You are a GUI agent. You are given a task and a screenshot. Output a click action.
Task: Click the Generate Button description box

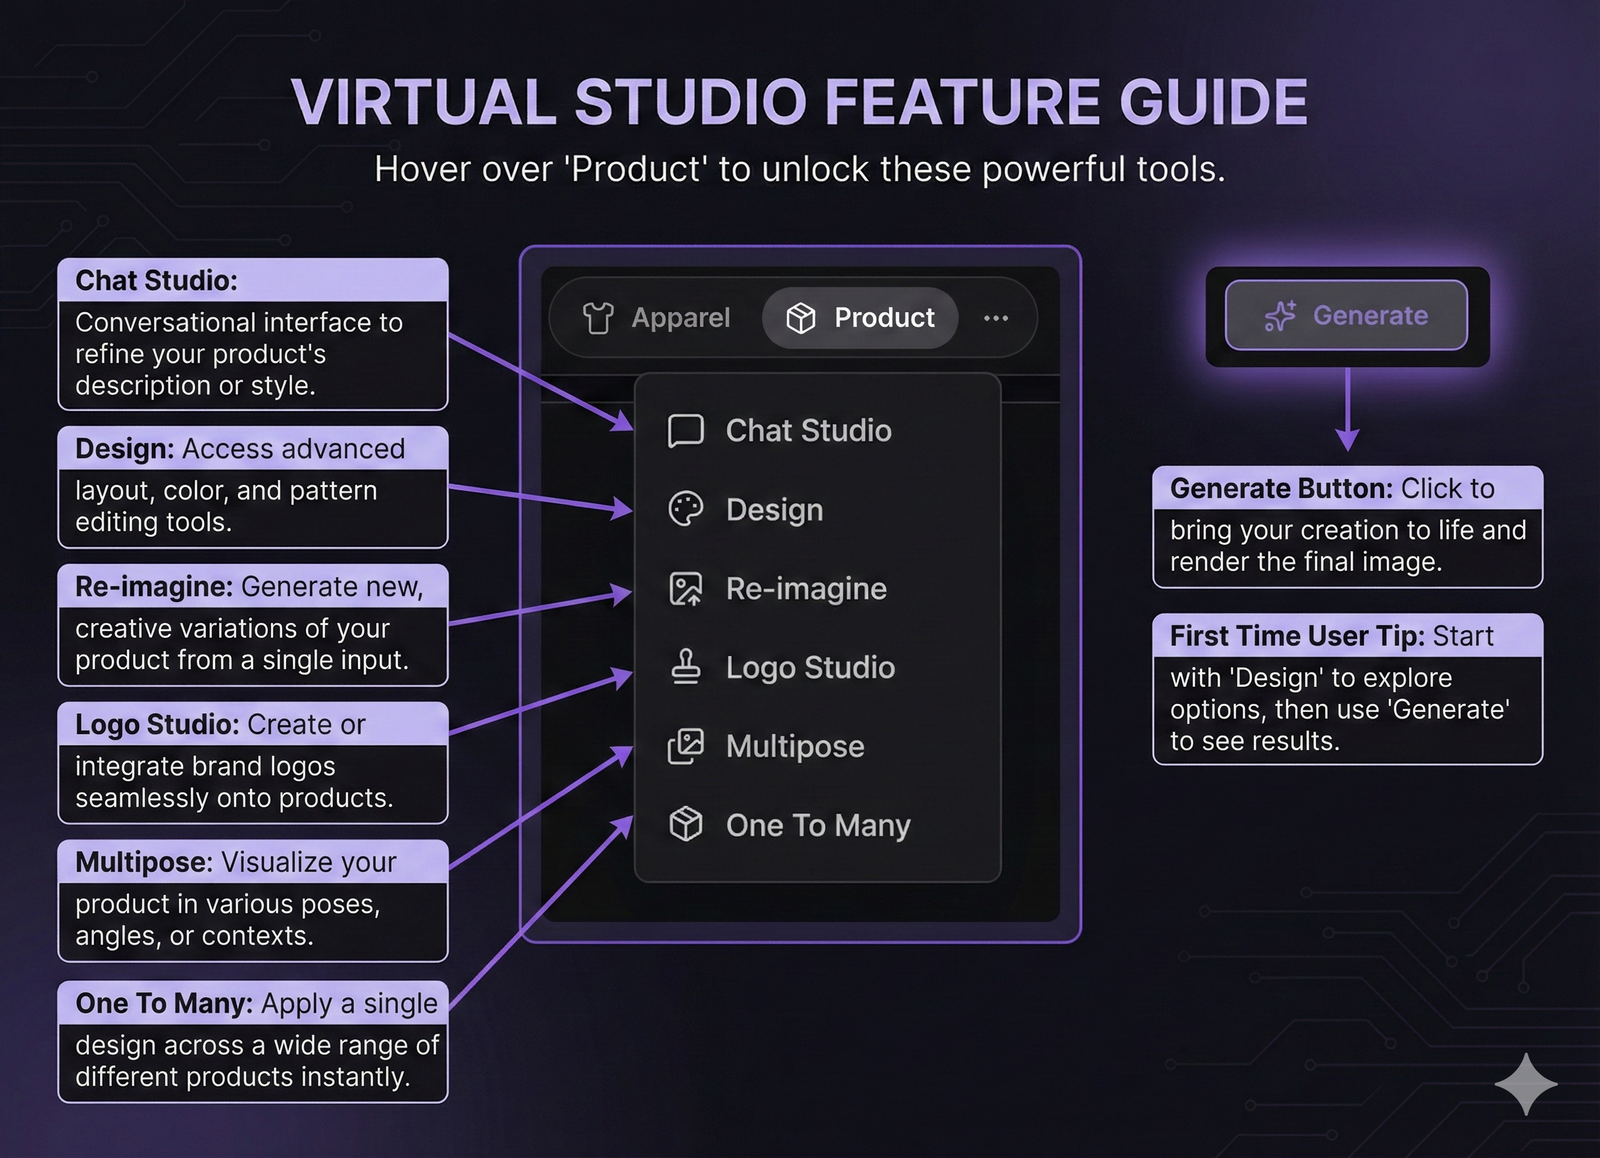click(1347, 527)
